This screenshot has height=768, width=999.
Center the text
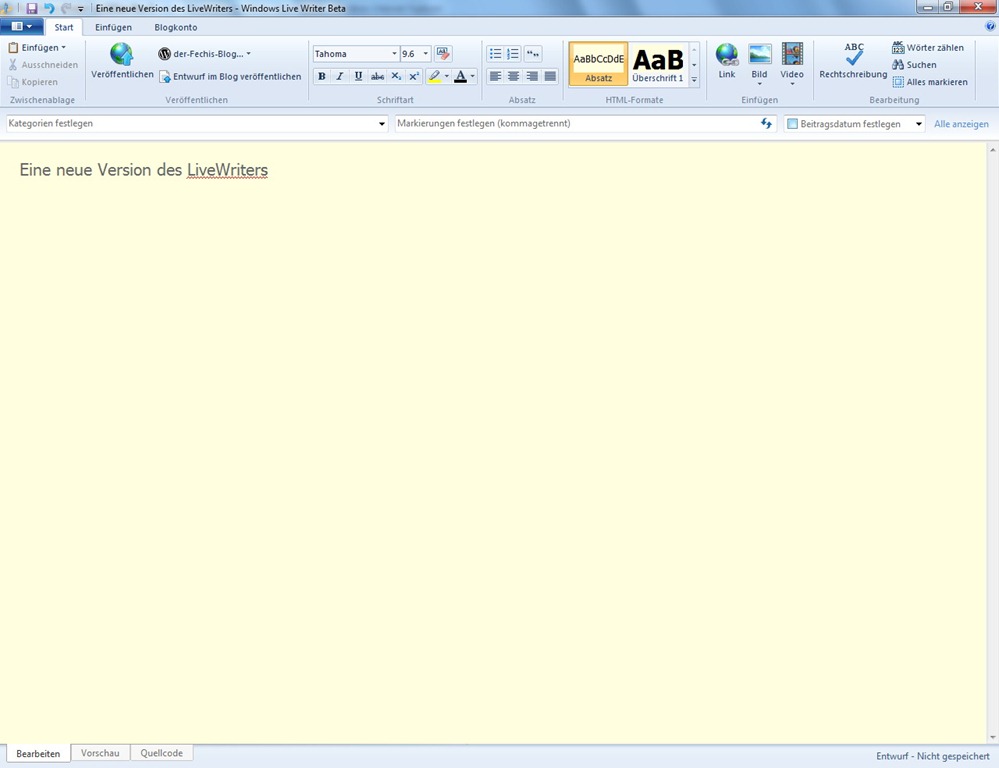pos(513,76)
